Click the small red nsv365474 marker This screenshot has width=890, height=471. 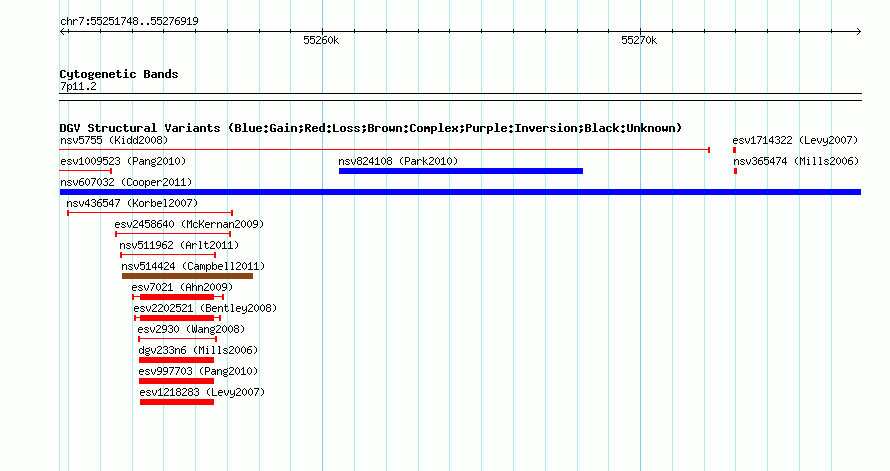pos(736,171)
